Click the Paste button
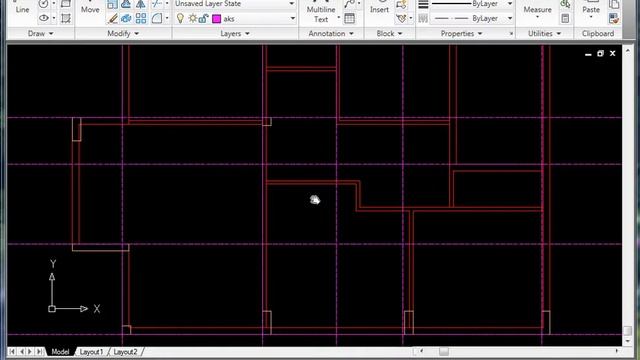Viewport: 640px width, 360px height. pyautogui.click(x=591, y=10)
